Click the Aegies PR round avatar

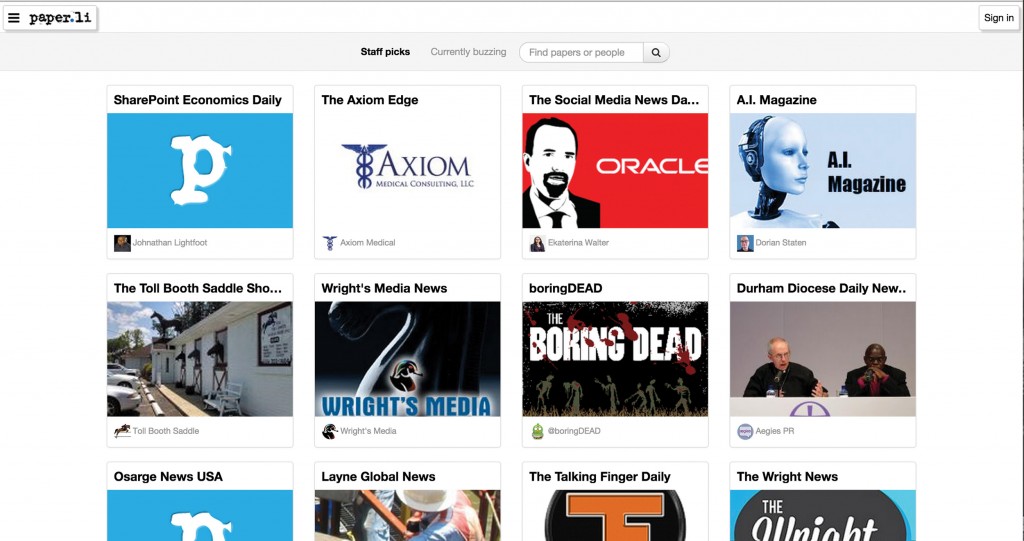click(745, 431)
